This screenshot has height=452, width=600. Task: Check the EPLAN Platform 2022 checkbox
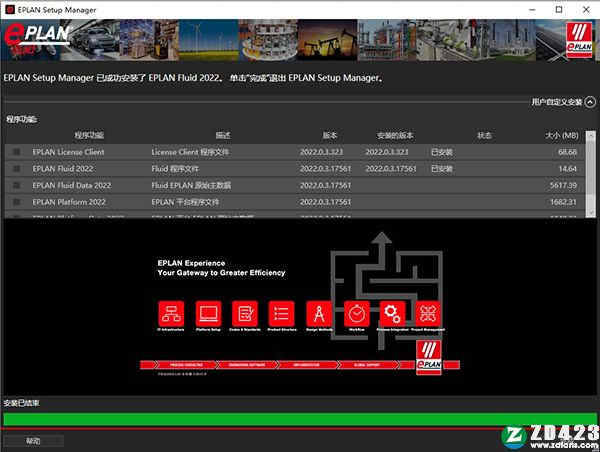16,202
